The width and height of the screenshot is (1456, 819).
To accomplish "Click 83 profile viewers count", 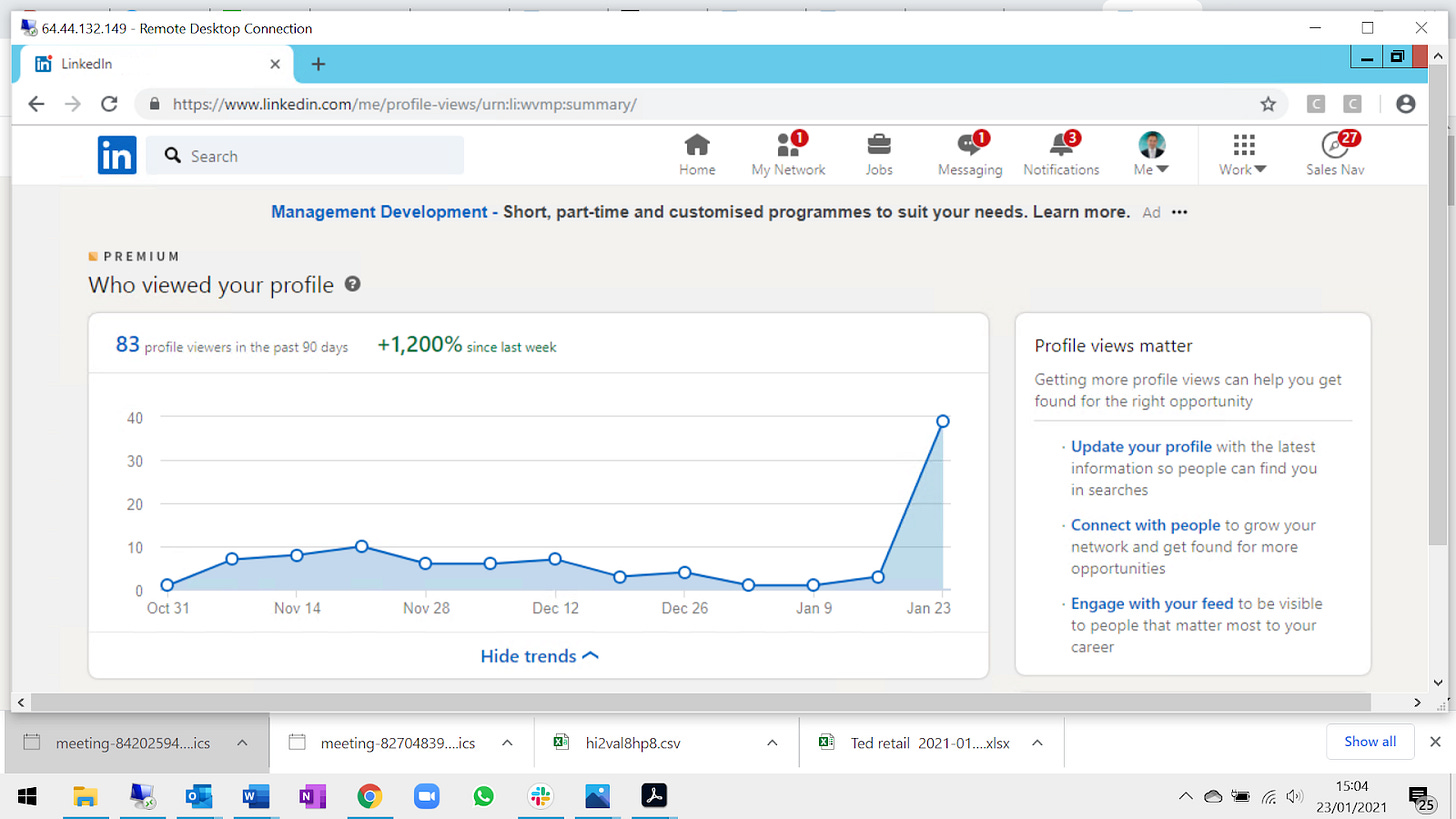I will pos(127,345).
